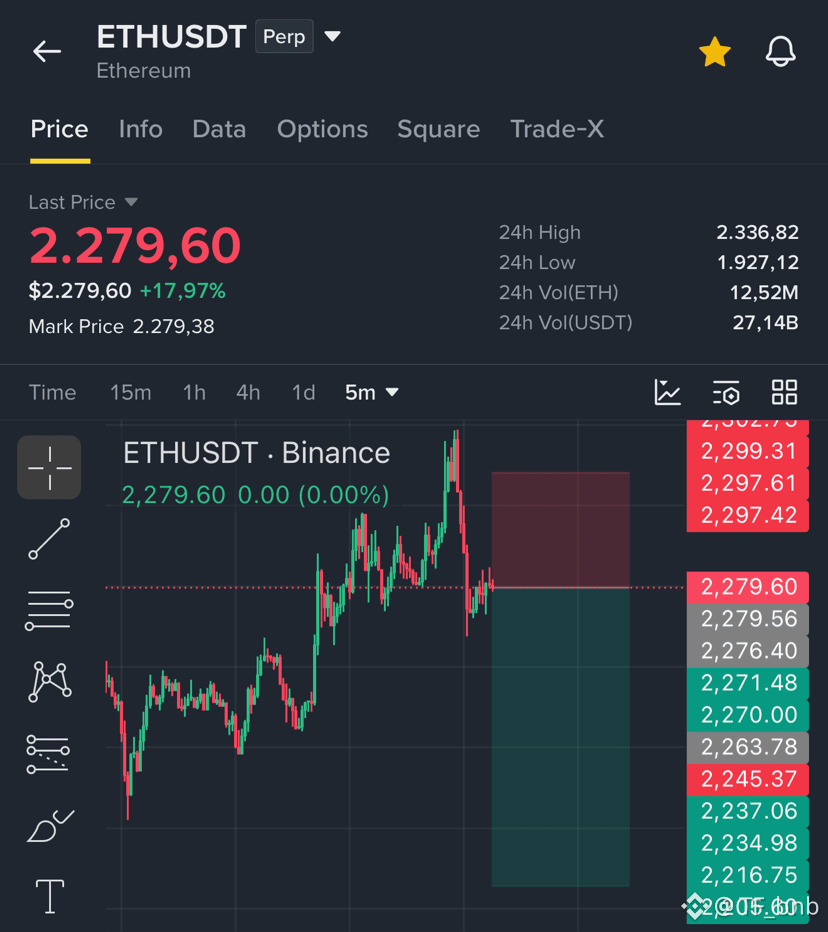Open chart indicators icon
This screenshot has height=932, width=828.
[668, 392]
